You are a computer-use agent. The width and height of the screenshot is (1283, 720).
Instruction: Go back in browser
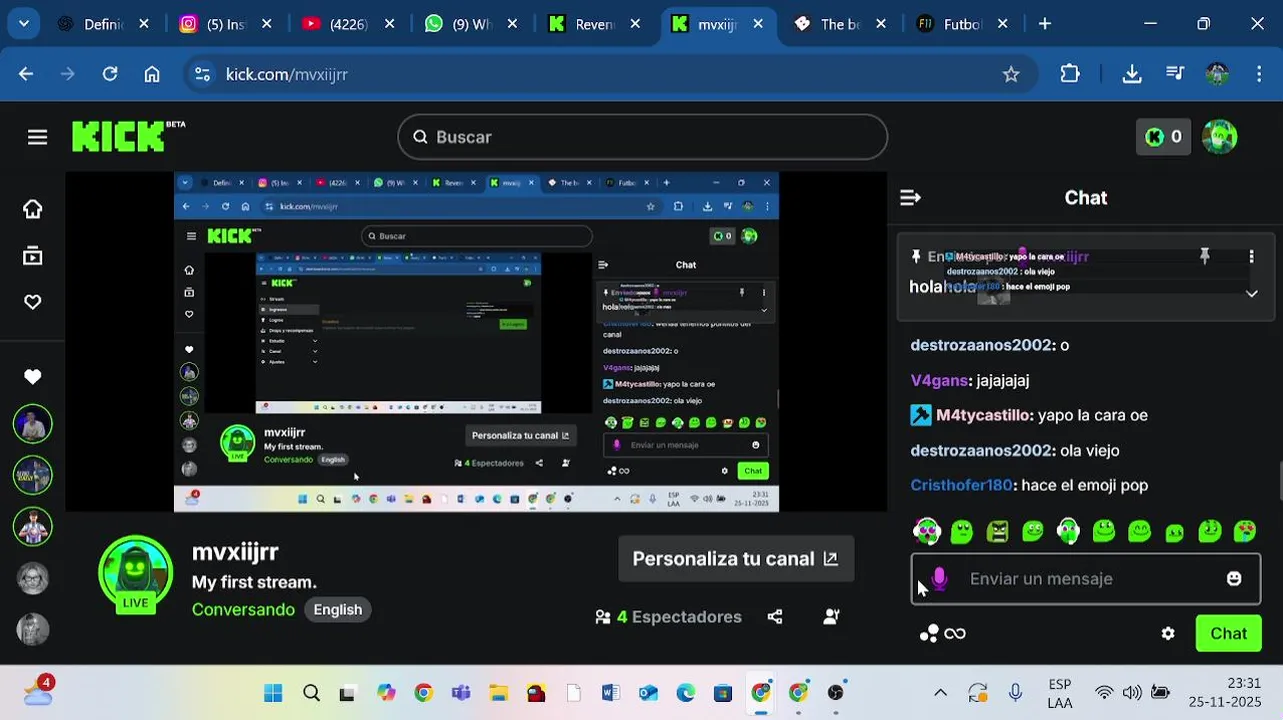pos(26,74)
